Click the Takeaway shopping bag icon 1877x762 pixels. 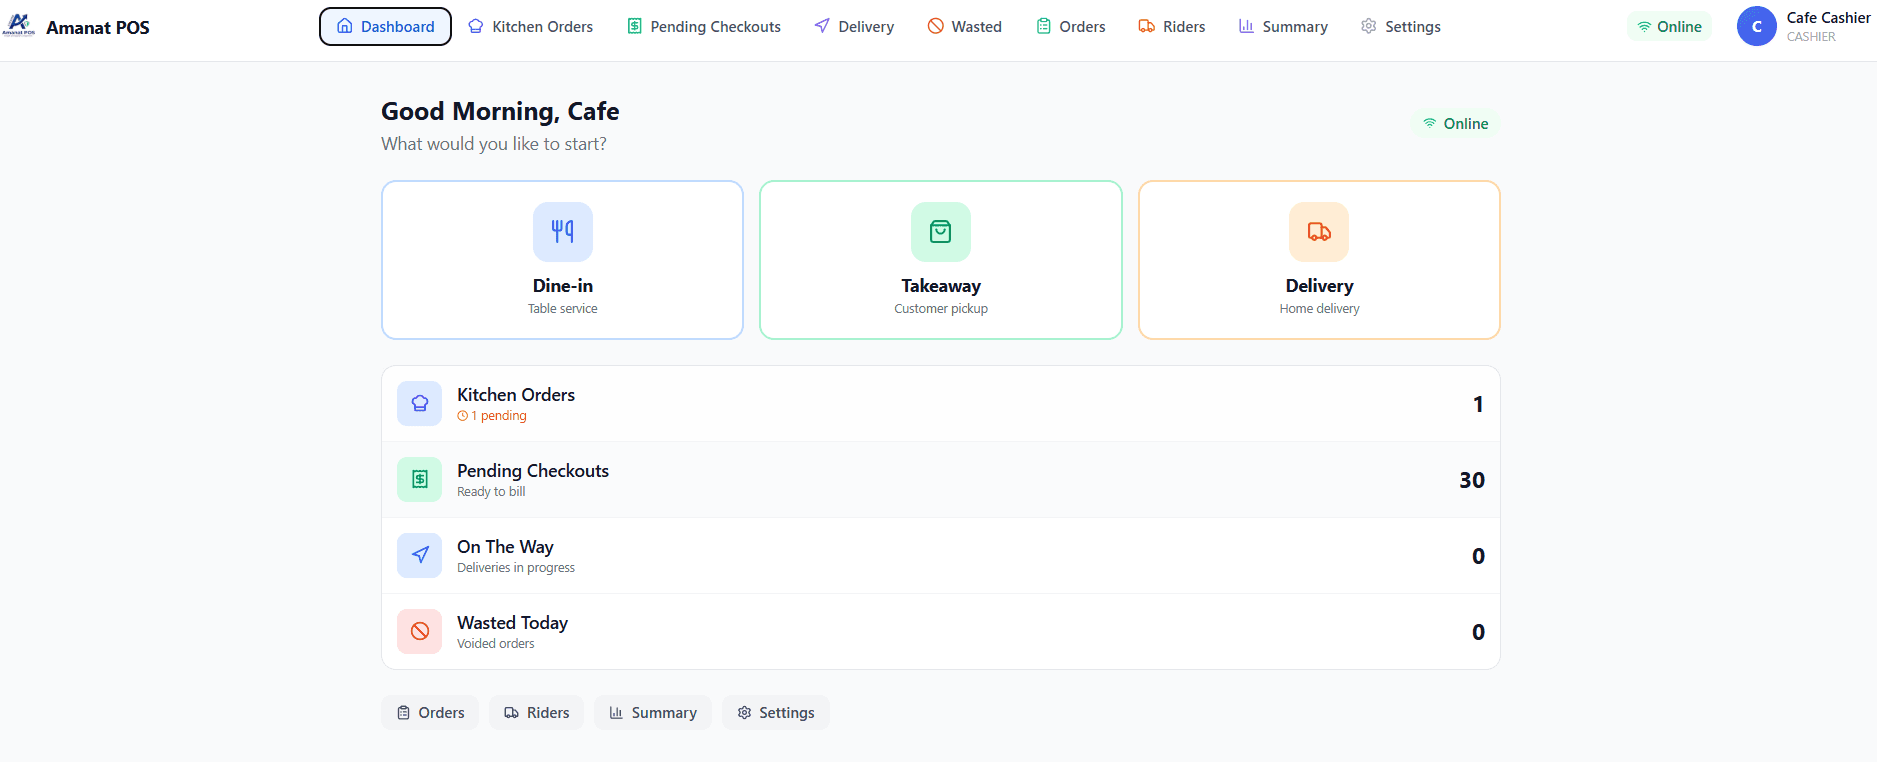coord(941,232)
